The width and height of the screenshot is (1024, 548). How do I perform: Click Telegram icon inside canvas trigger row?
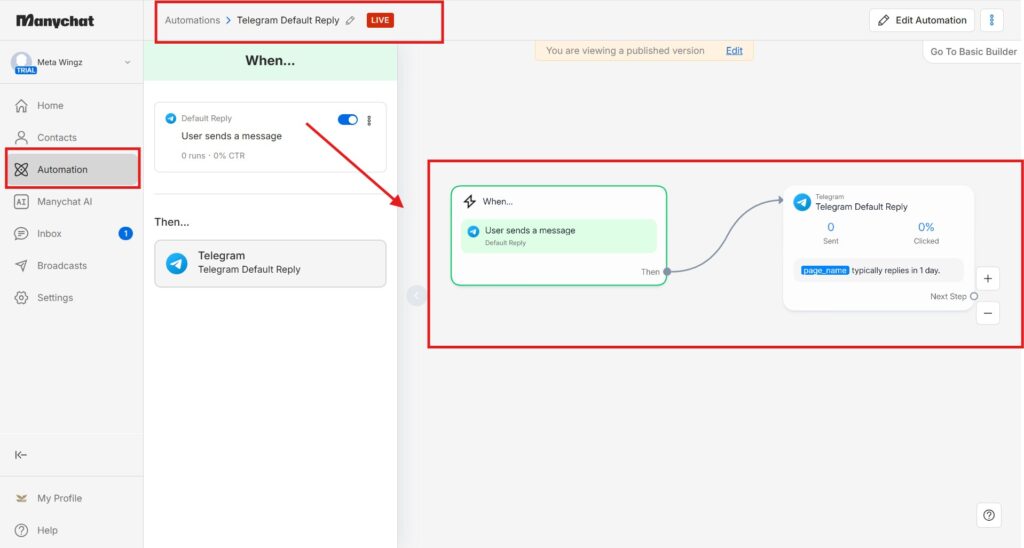[473, 231]
